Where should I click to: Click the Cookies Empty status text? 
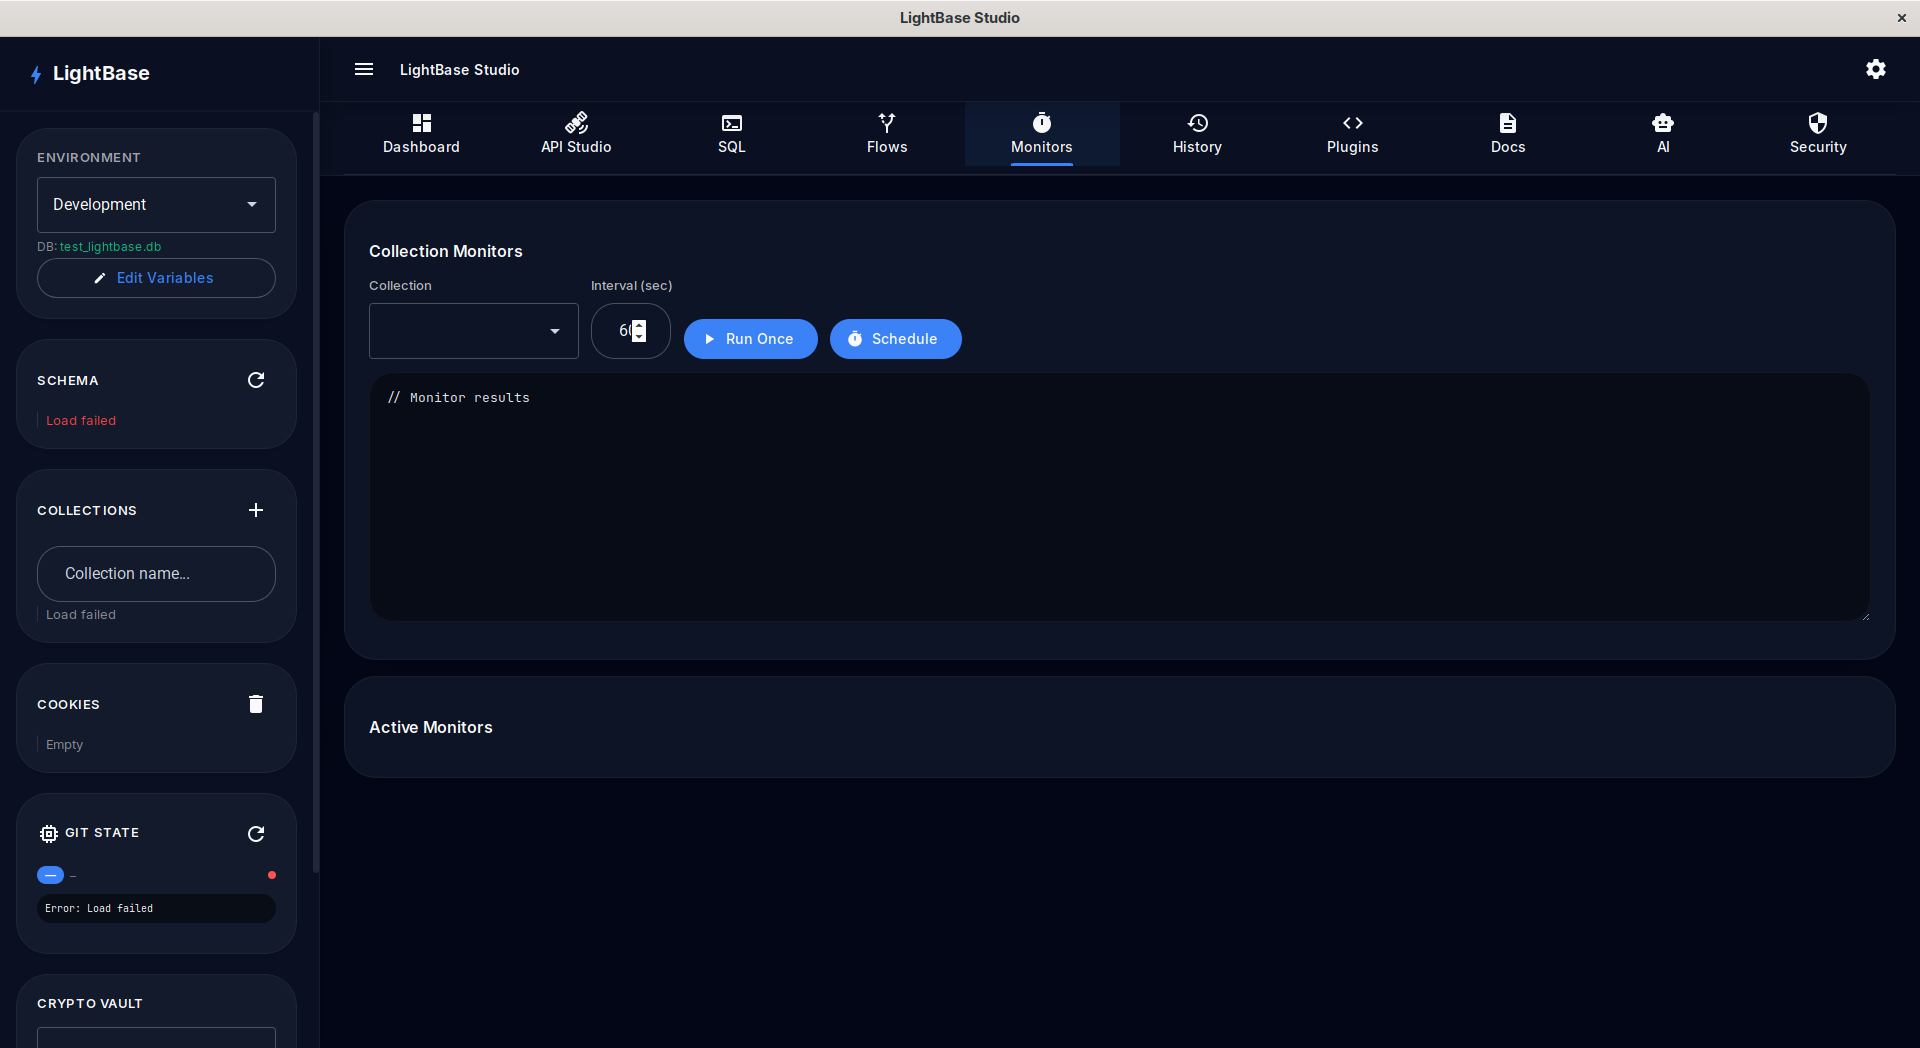point(64,745)
